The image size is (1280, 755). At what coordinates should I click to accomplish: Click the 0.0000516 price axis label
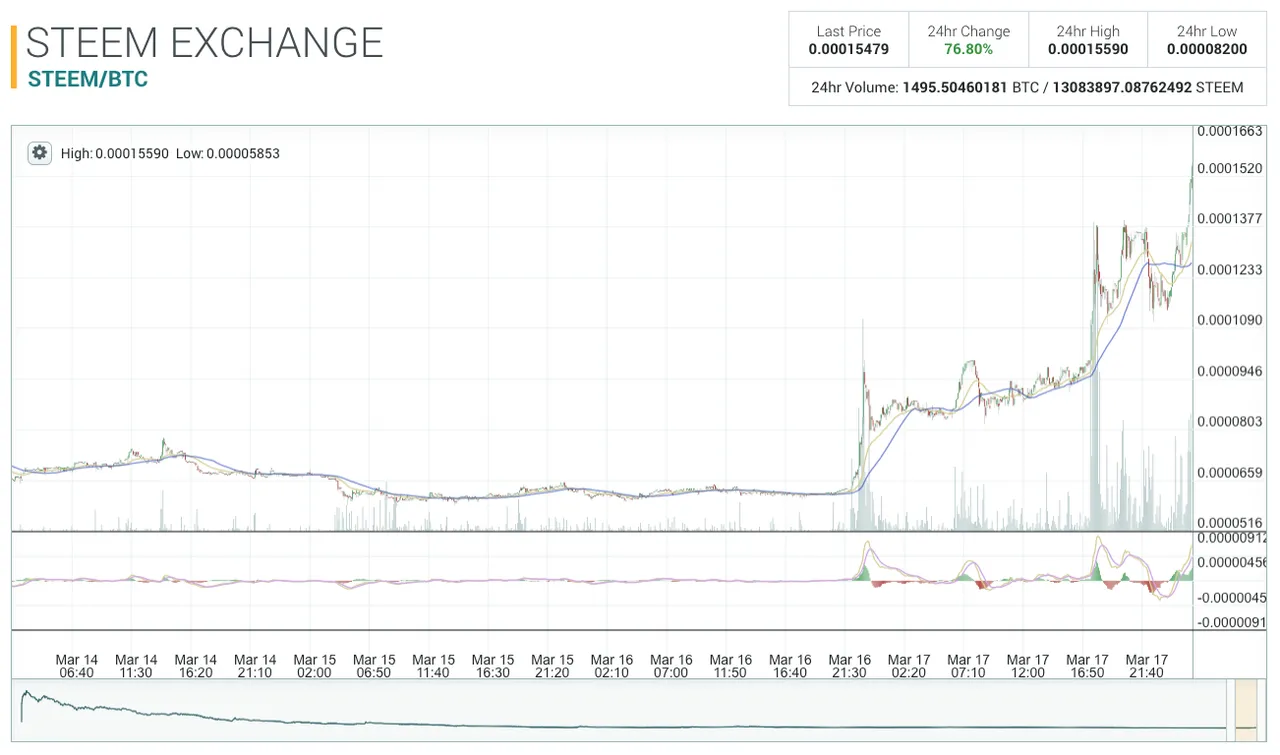click(1230, 522)
